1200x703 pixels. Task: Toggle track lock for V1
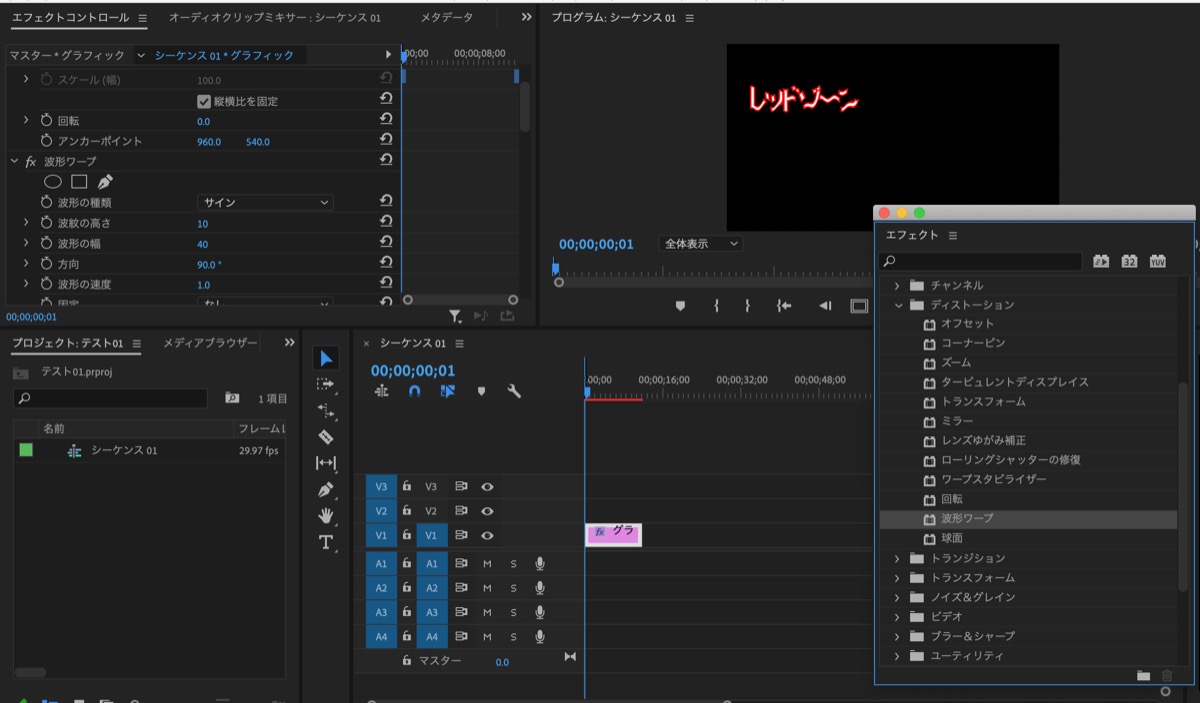click(406, 535)
